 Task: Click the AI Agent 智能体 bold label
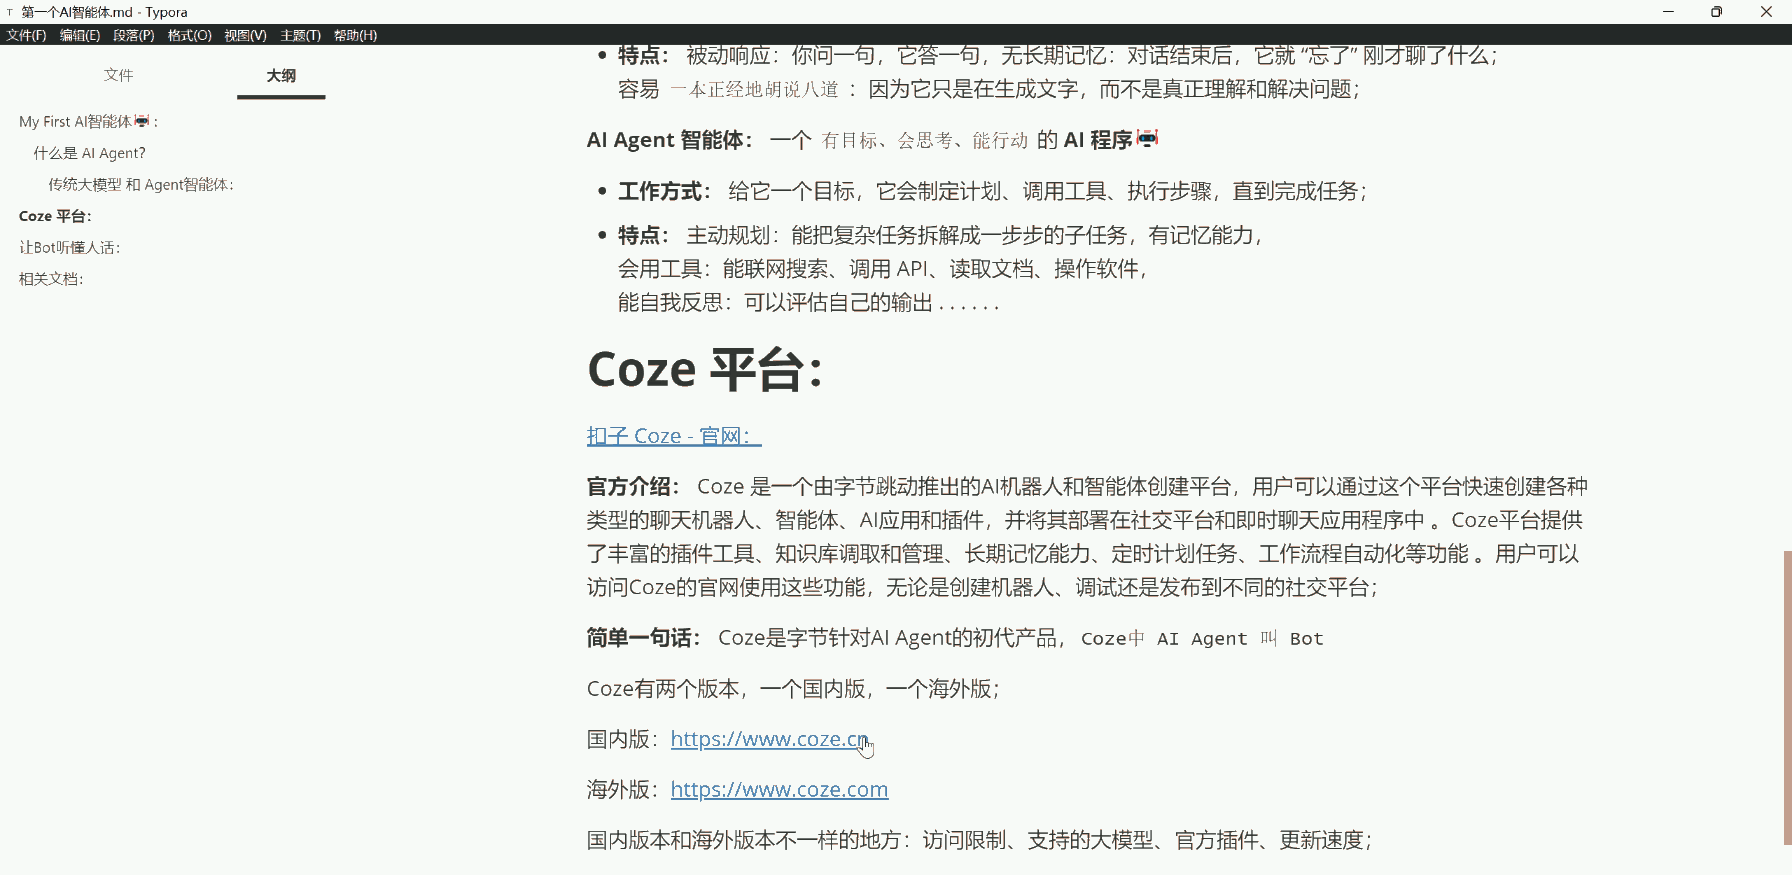(669, 140)
